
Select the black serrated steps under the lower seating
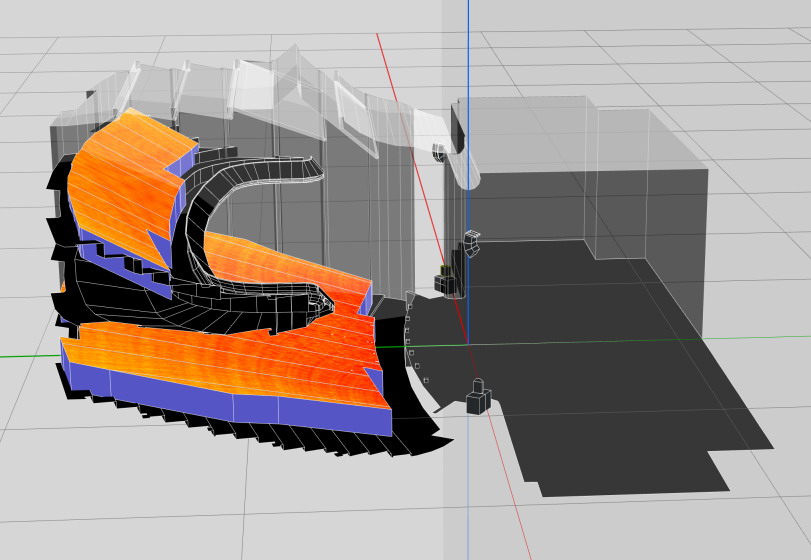coord(300,437)
